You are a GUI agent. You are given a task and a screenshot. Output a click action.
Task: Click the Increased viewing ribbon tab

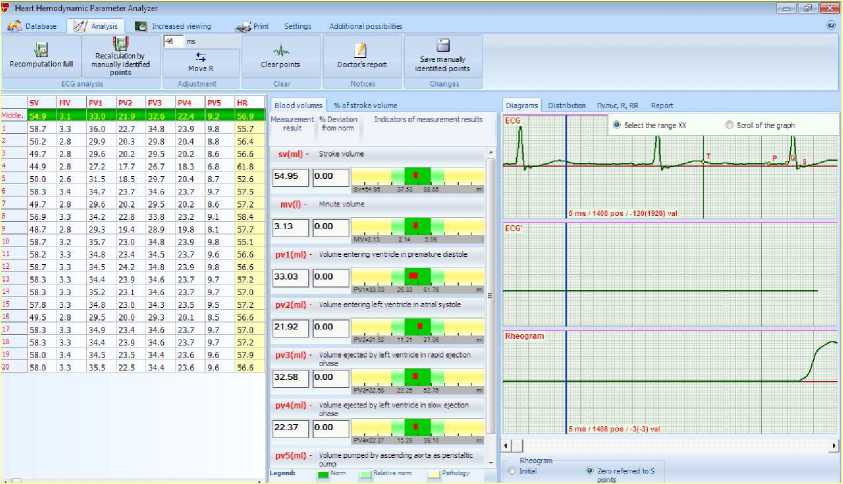tap(175, 26)
